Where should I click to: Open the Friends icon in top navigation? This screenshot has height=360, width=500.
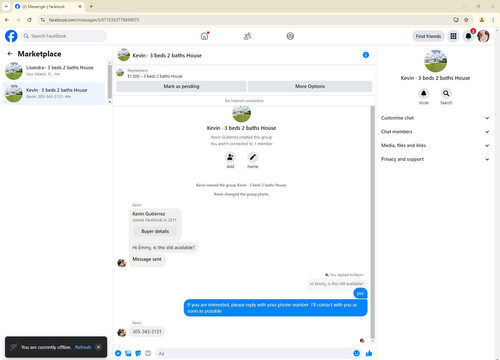click(247, 36)
